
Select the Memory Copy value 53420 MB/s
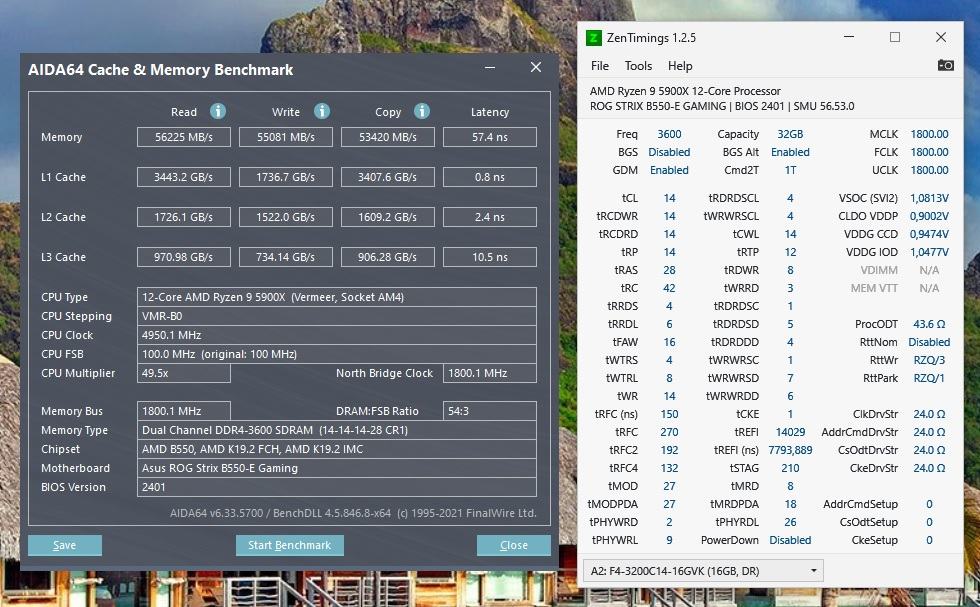click(x=388, y=137)
